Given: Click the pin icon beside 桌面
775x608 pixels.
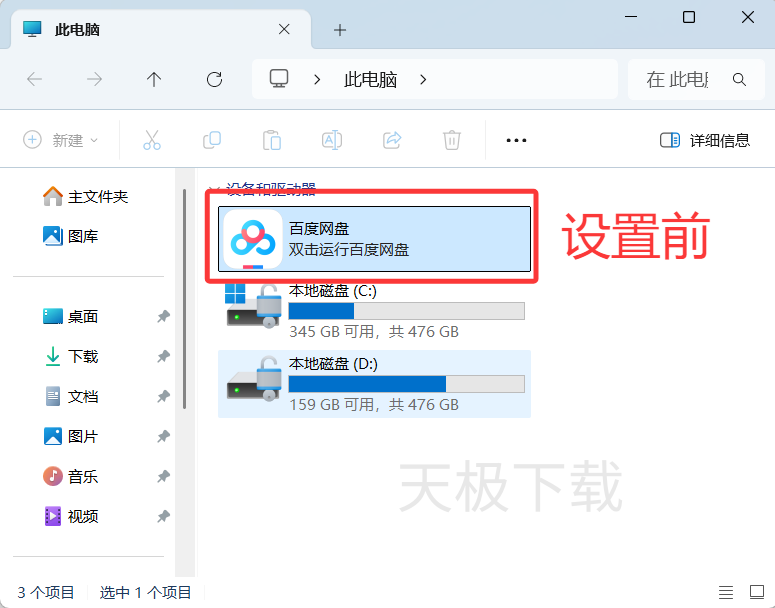Looking at the screenshot, I should (164, 316).
